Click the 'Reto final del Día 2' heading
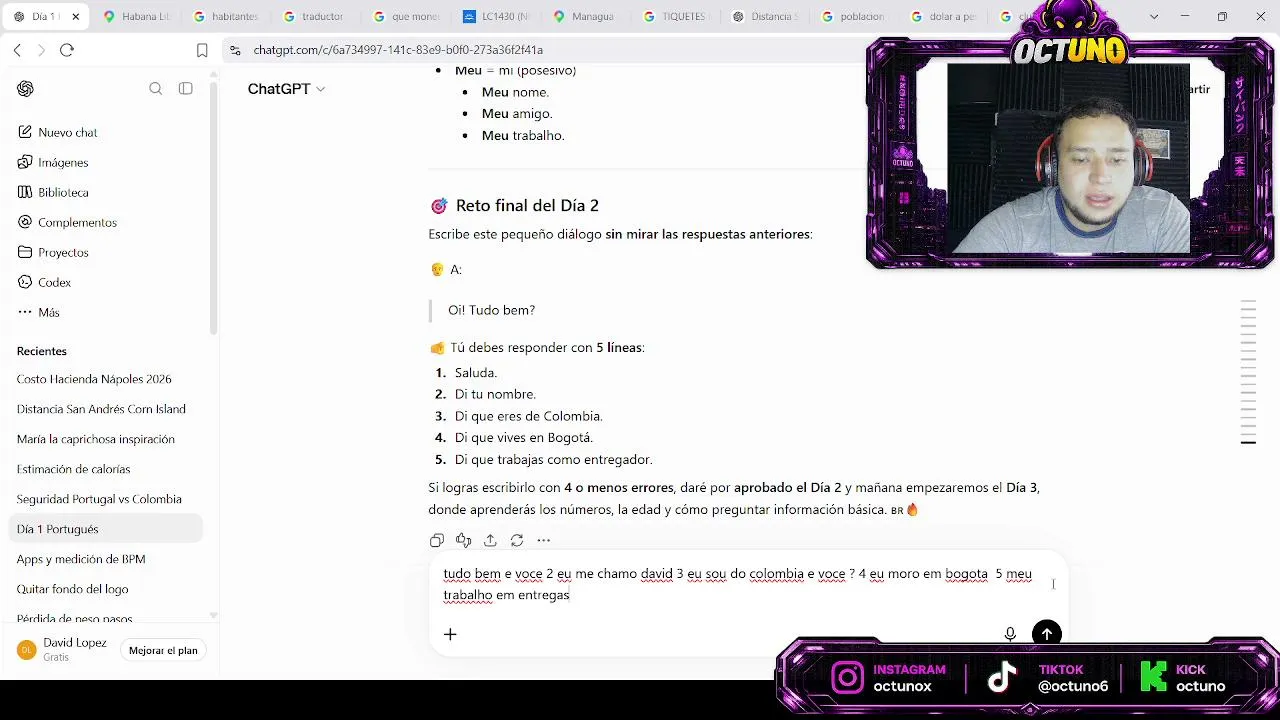This screenshot has width=1280, height=720. pyautogui.click(x=527, y=205)
